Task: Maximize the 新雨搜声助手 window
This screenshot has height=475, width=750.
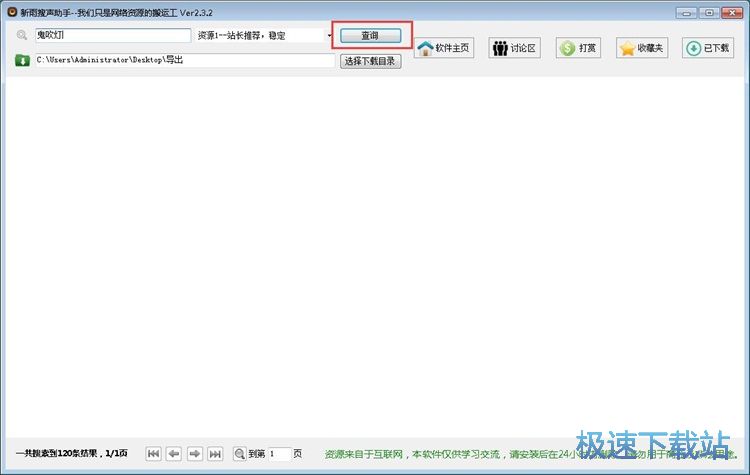Action: tap(709, 12)
